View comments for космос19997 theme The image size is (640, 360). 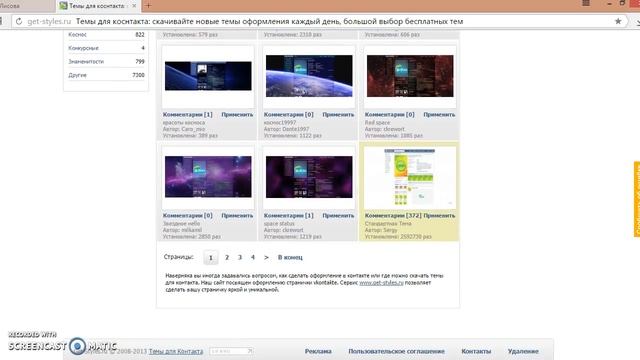point(289,115)
